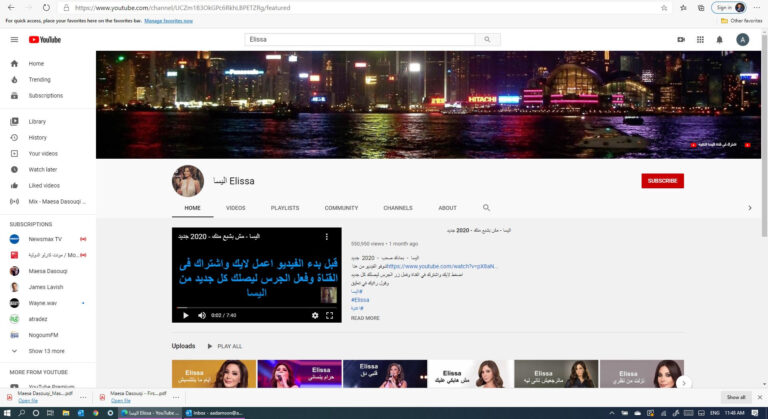Play the featured video
768x419 pixels.
[x=186, y=316]
